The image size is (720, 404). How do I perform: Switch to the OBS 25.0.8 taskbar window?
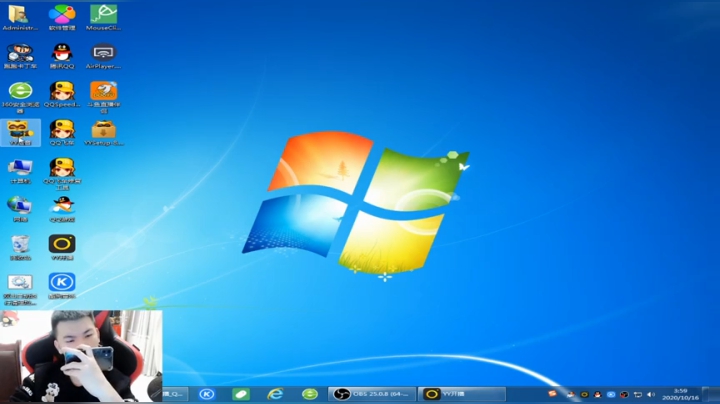372,394
